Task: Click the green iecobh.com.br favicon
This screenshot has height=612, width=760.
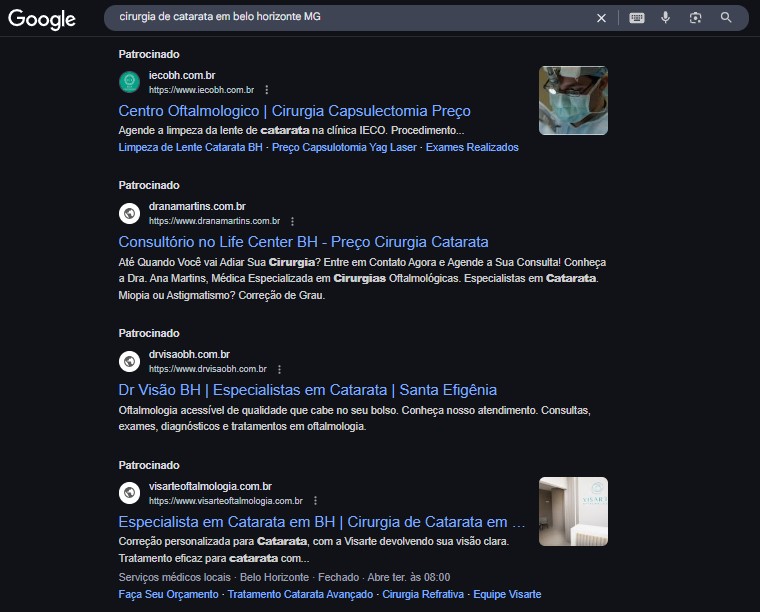Action: tap(129, 81)
